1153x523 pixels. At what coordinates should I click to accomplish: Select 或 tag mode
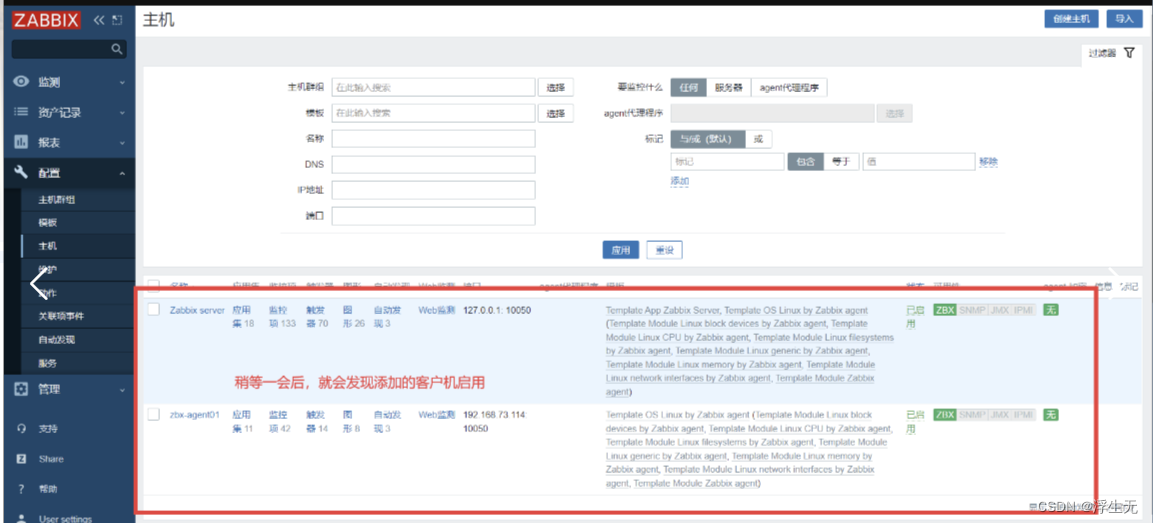pos(758,138)
